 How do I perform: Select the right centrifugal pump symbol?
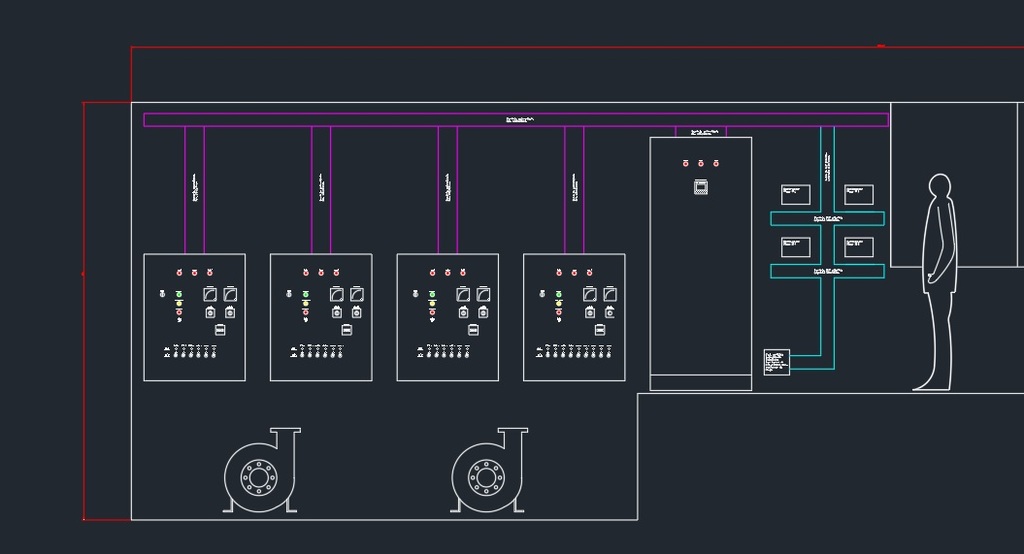click(x=486, y=476)
